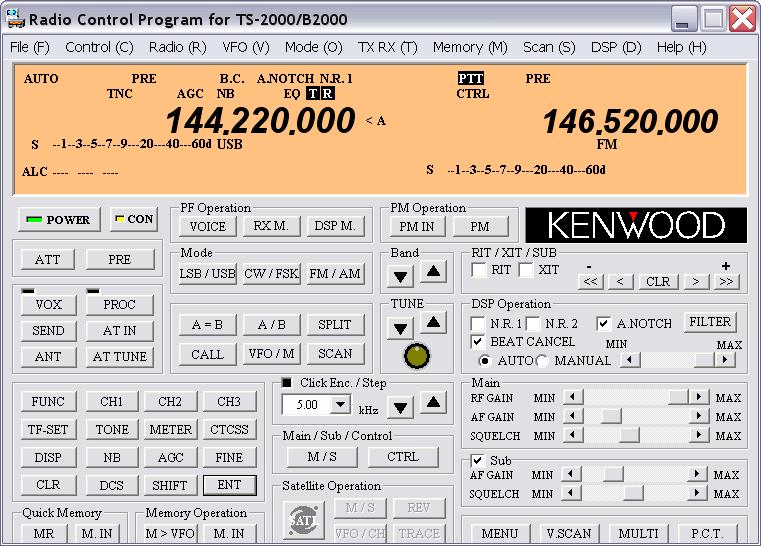Image resolution: width=761 pixels, height=546 pixels.
Task: Click the ENT keypad button
Action: pyautogui.click(x=229, y=485)
